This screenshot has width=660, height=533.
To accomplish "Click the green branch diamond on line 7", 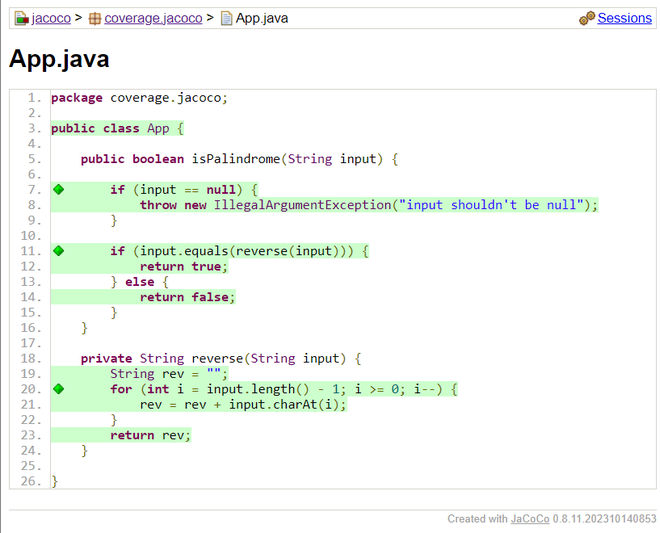I will click(59, 189).
